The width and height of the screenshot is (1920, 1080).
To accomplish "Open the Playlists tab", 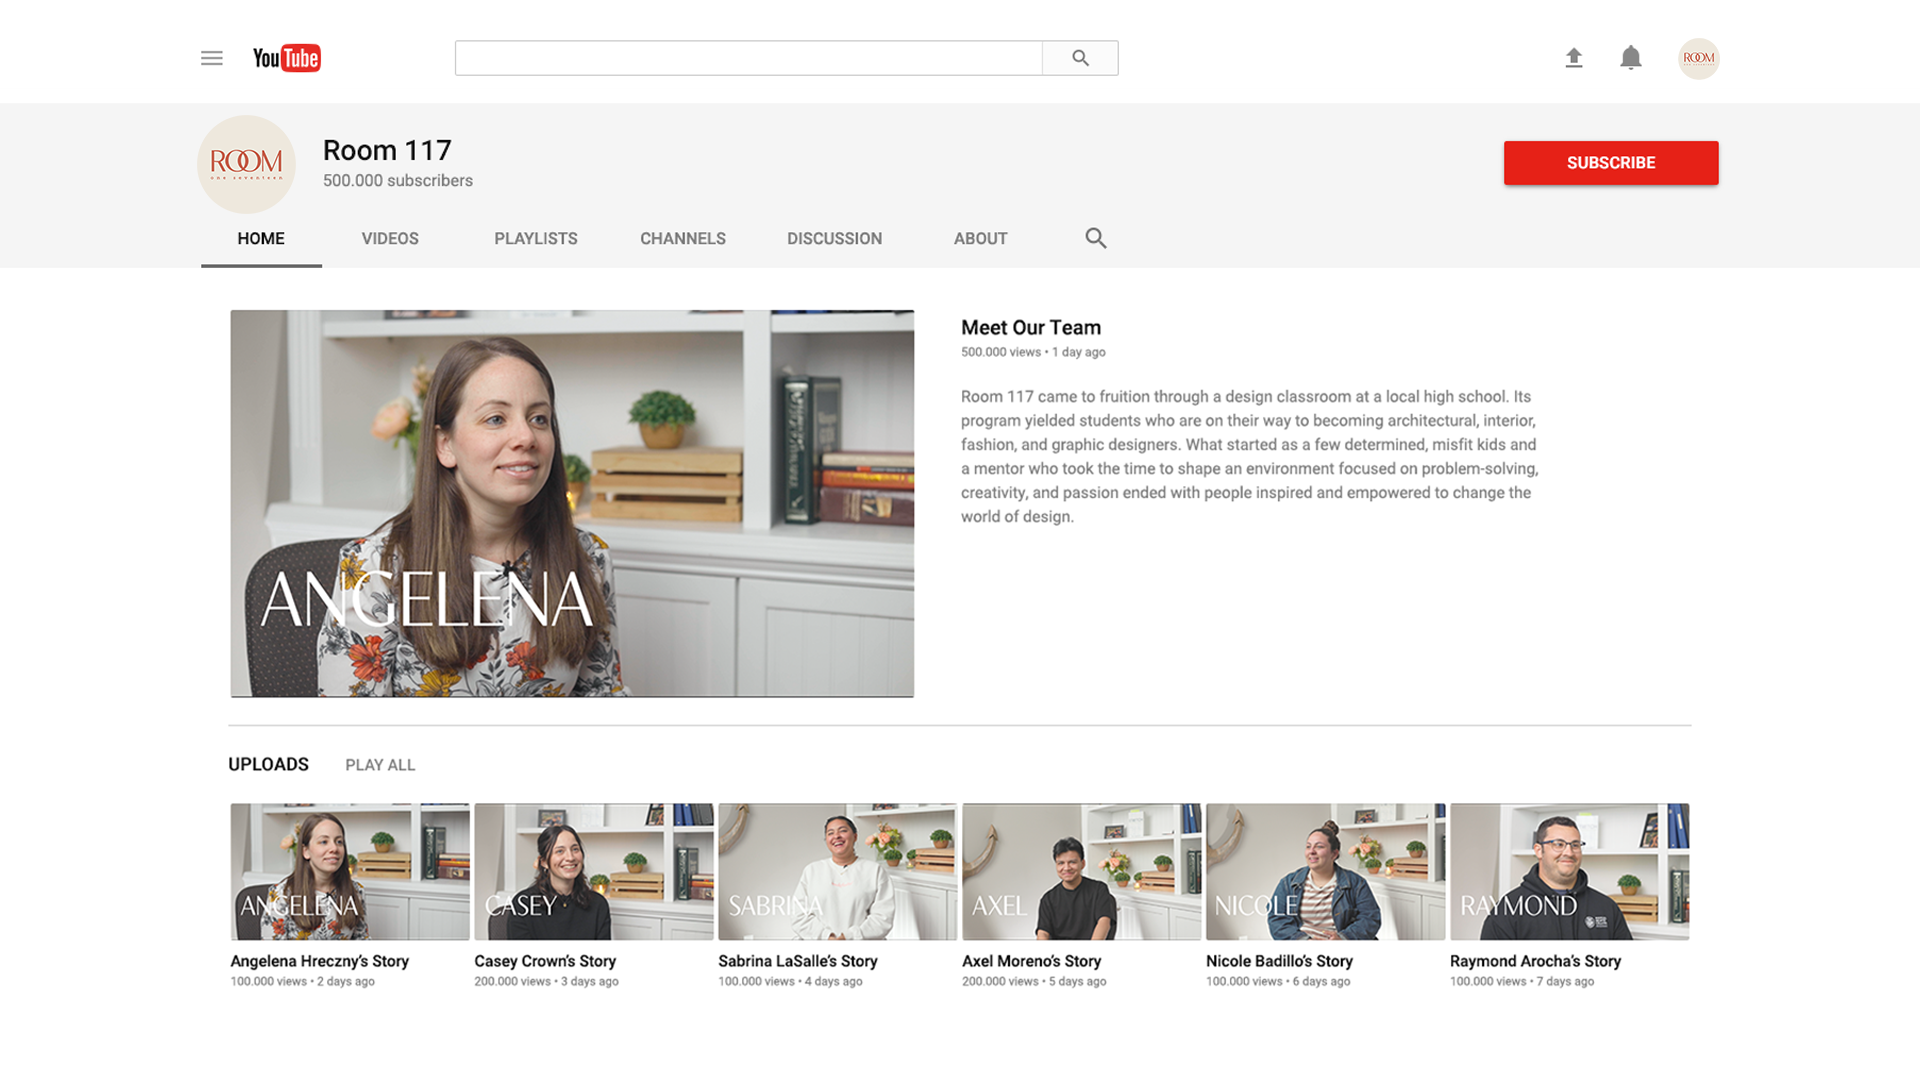I will (x=535, y=239).
